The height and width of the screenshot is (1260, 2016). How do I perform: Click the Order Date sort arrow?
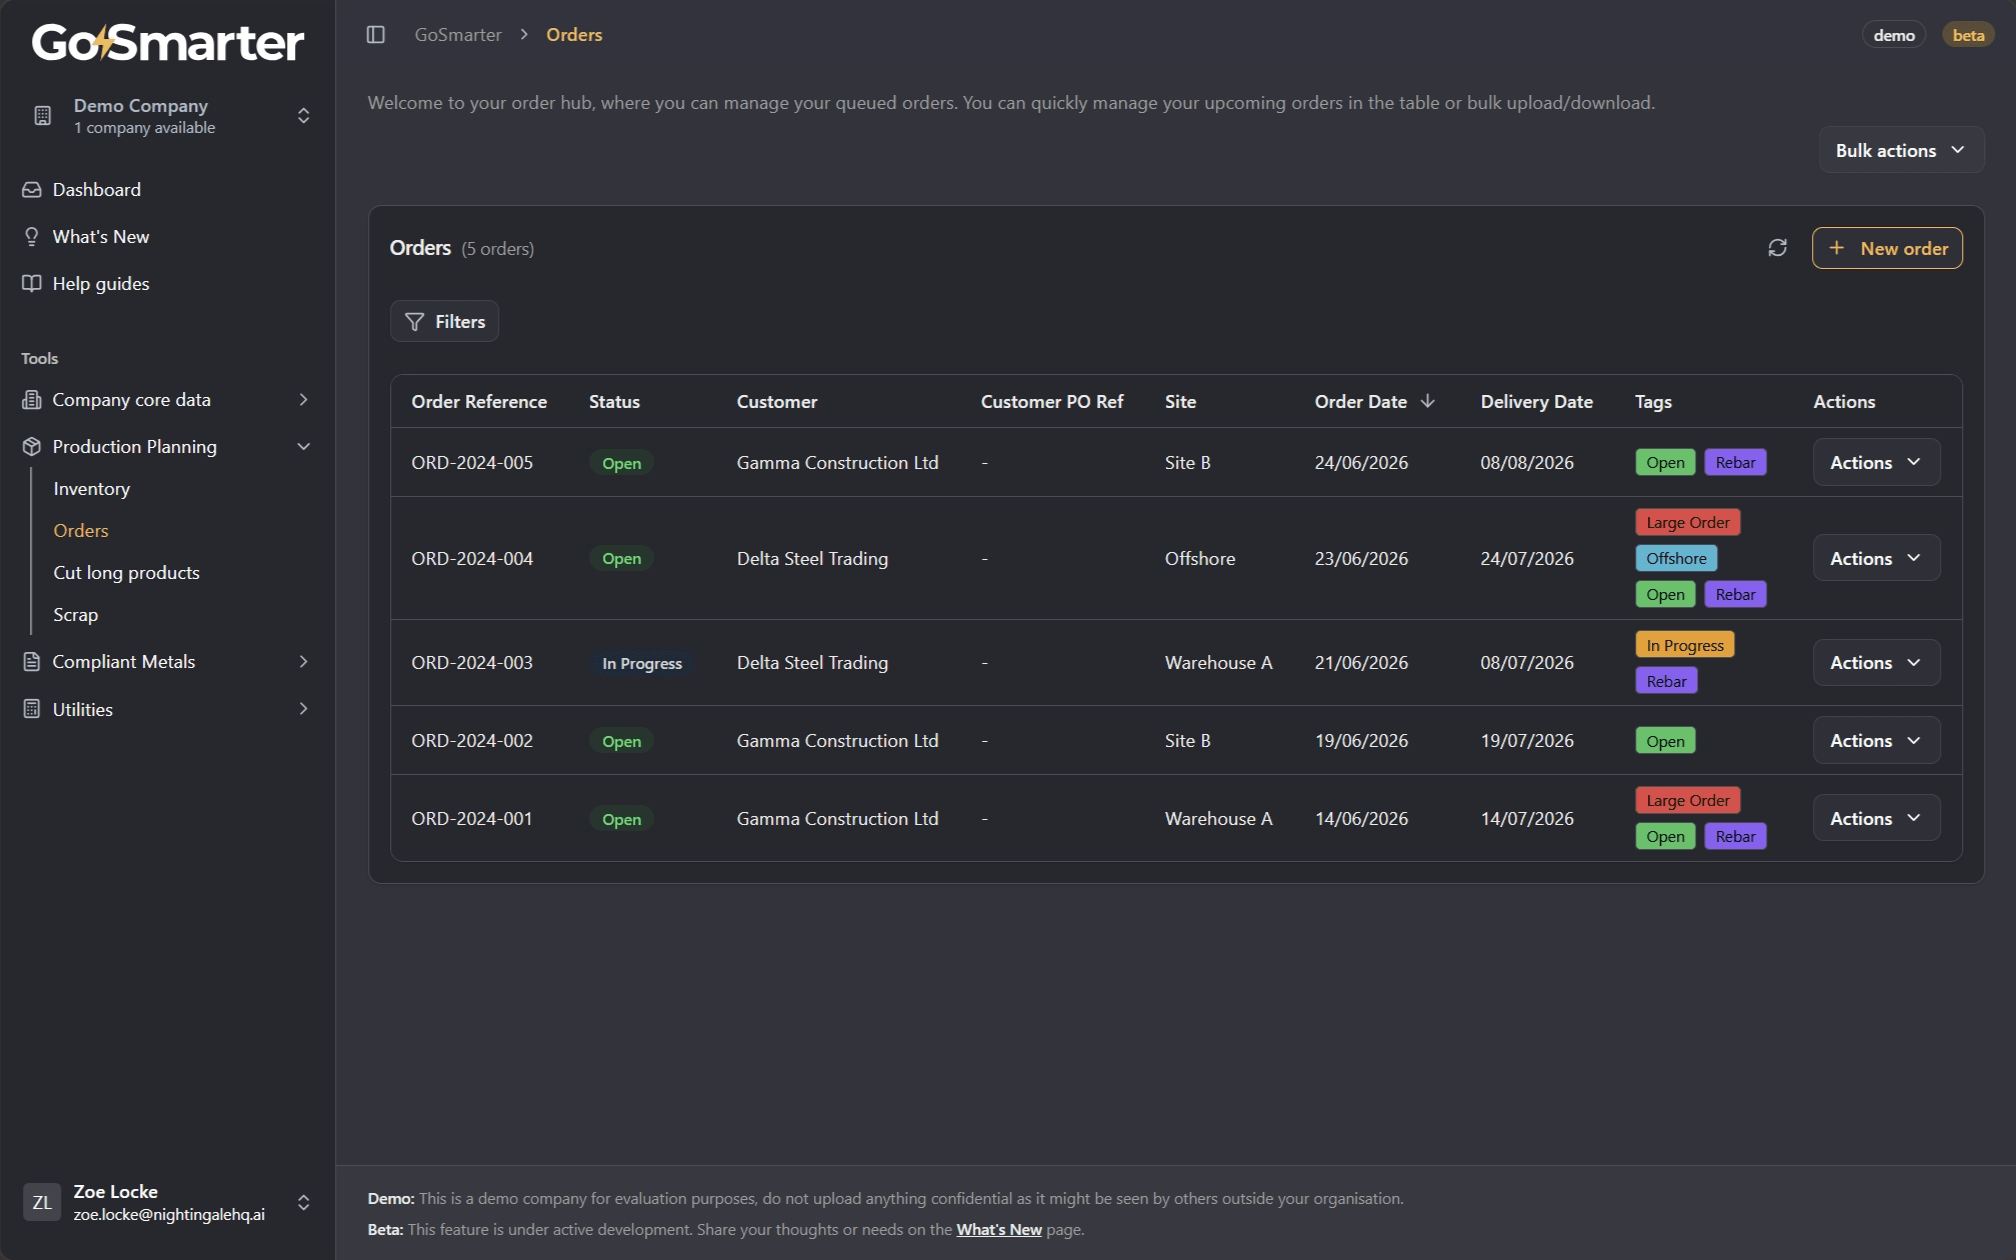[1428, 401]
